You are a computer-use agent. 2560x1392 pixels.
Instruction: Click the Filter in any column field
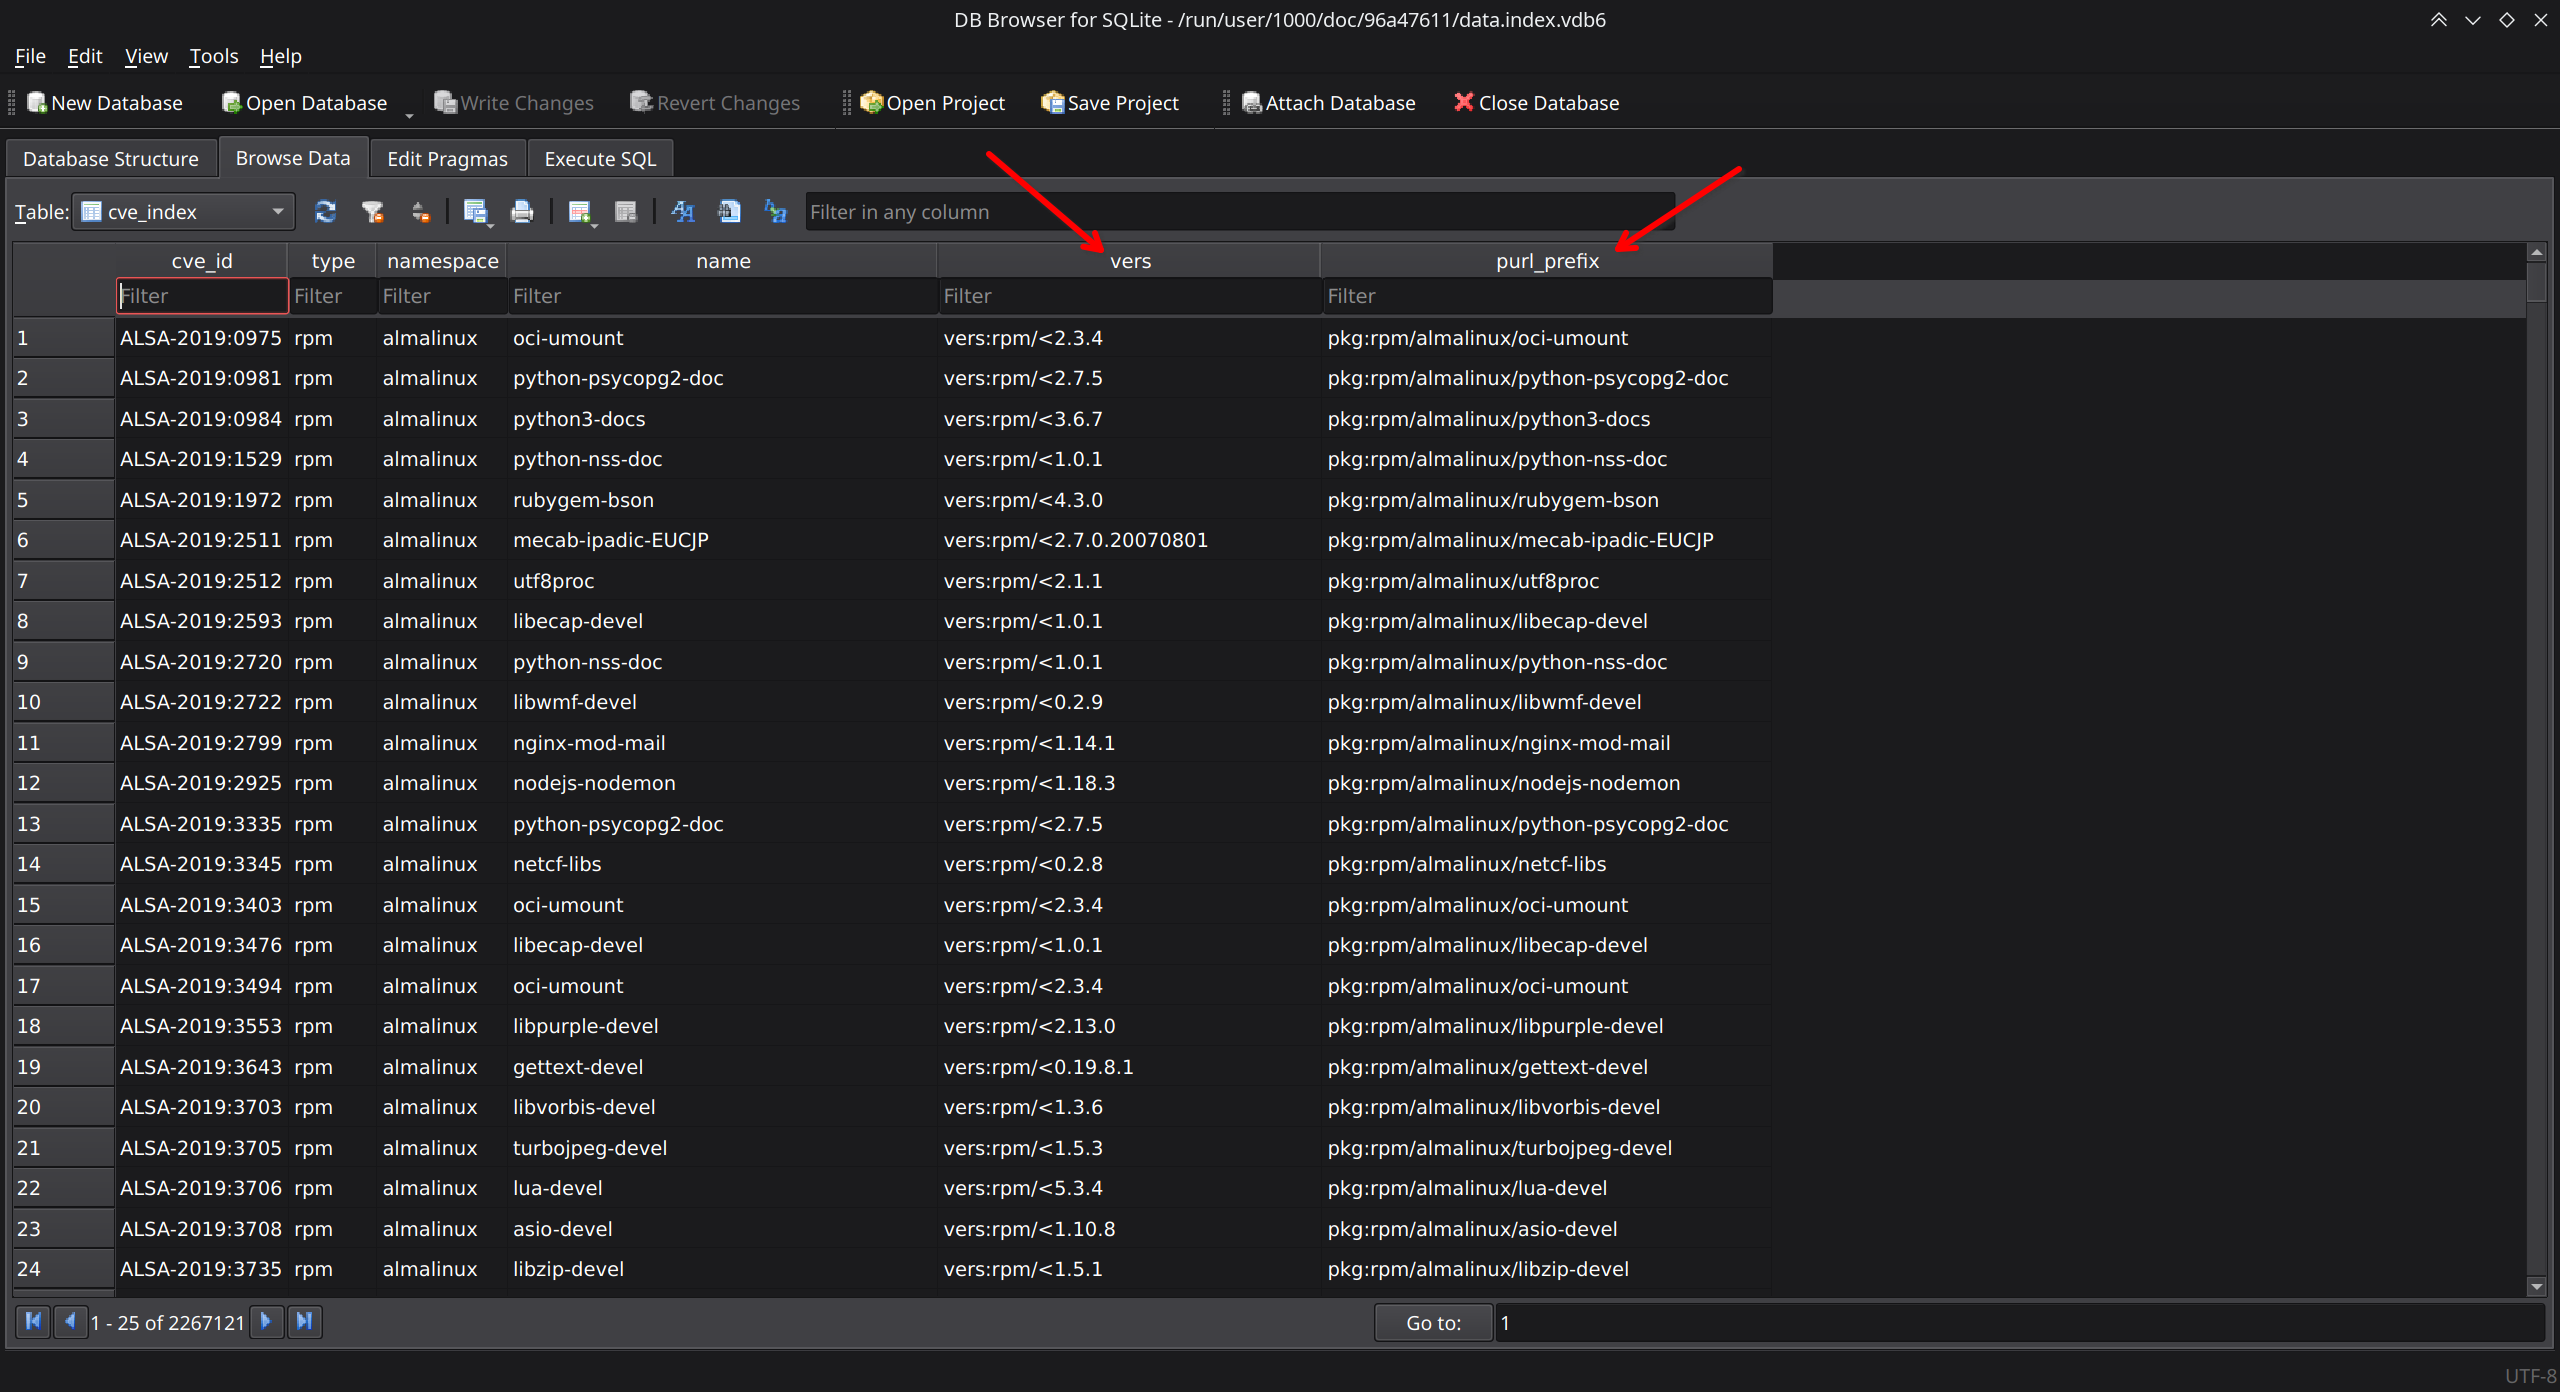(x=1240, y=211)
